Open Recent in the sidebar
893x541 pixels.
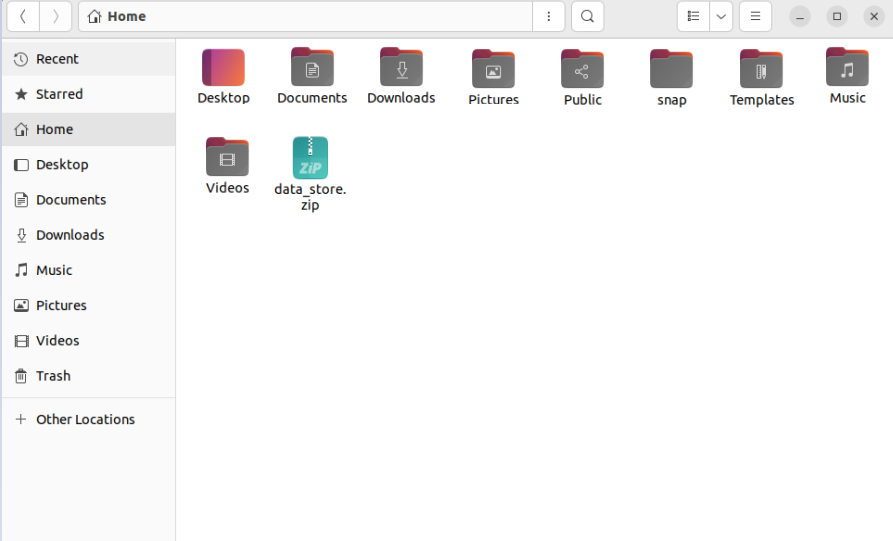click(x=89, y=59)
